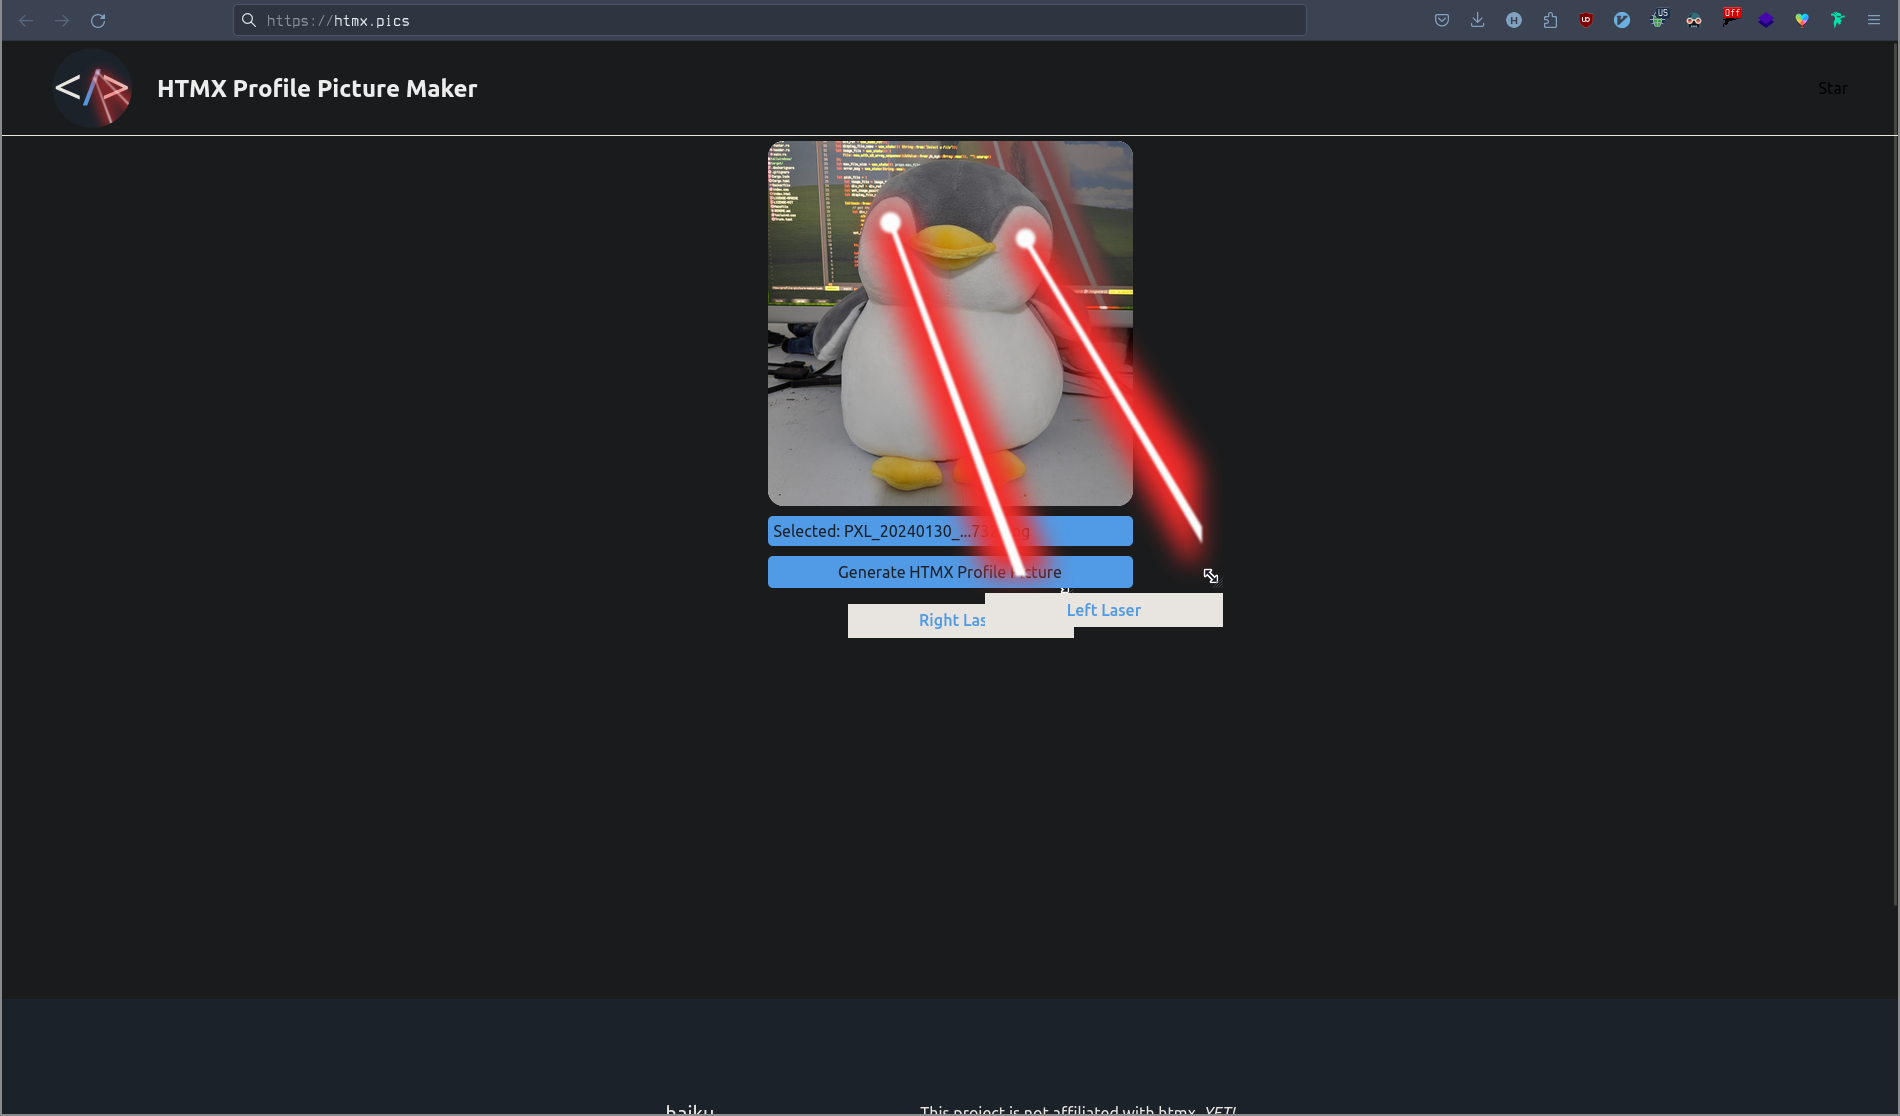Click the blue circular V extension icon
This screenshot has width=1900, height=1116.
pyautogui.click(x=1622, y=20)
